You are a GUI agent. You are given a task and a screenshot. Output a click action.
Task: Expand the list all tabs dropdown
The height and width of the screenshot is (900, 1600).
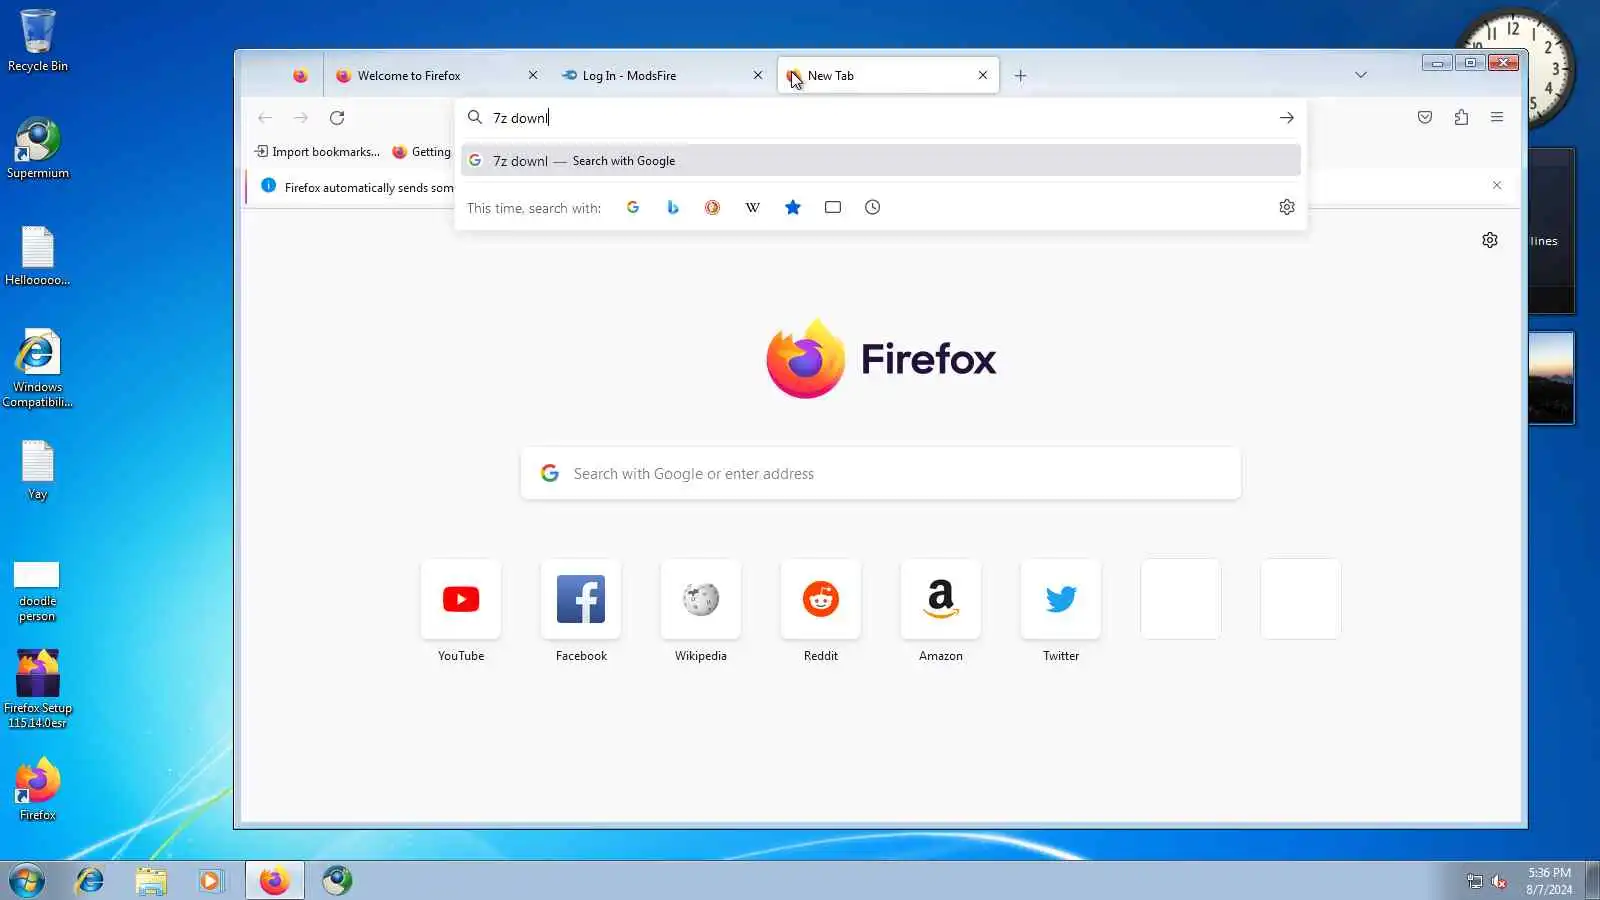1361,75
